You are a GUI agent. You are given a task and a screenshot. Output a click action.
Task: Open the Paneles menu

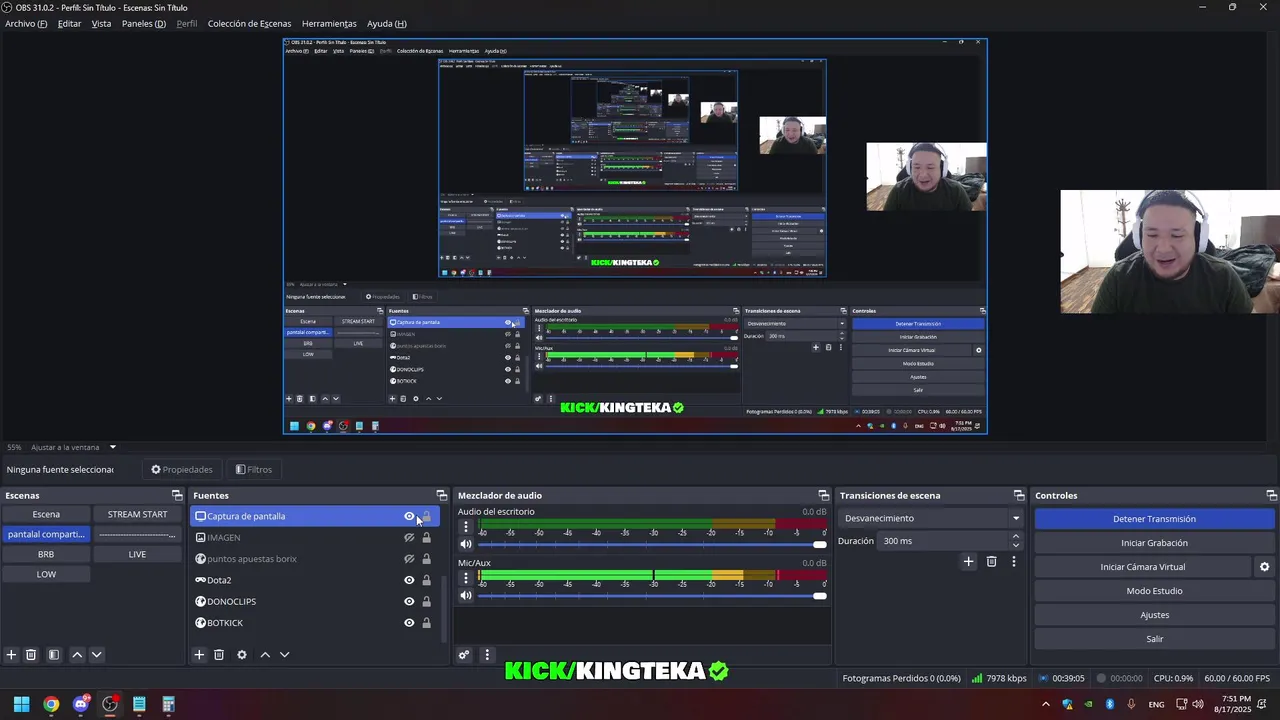[x=144, y=23]
